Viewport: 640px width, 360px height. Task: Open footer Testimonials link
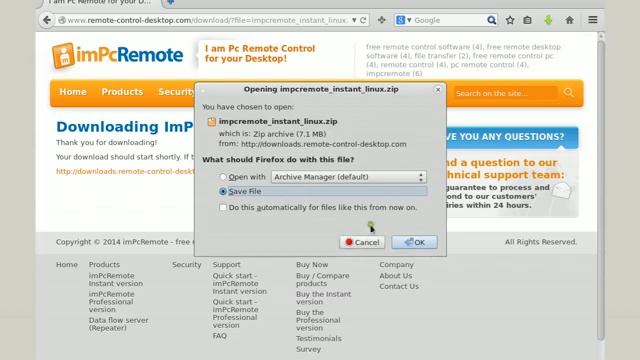319,338
